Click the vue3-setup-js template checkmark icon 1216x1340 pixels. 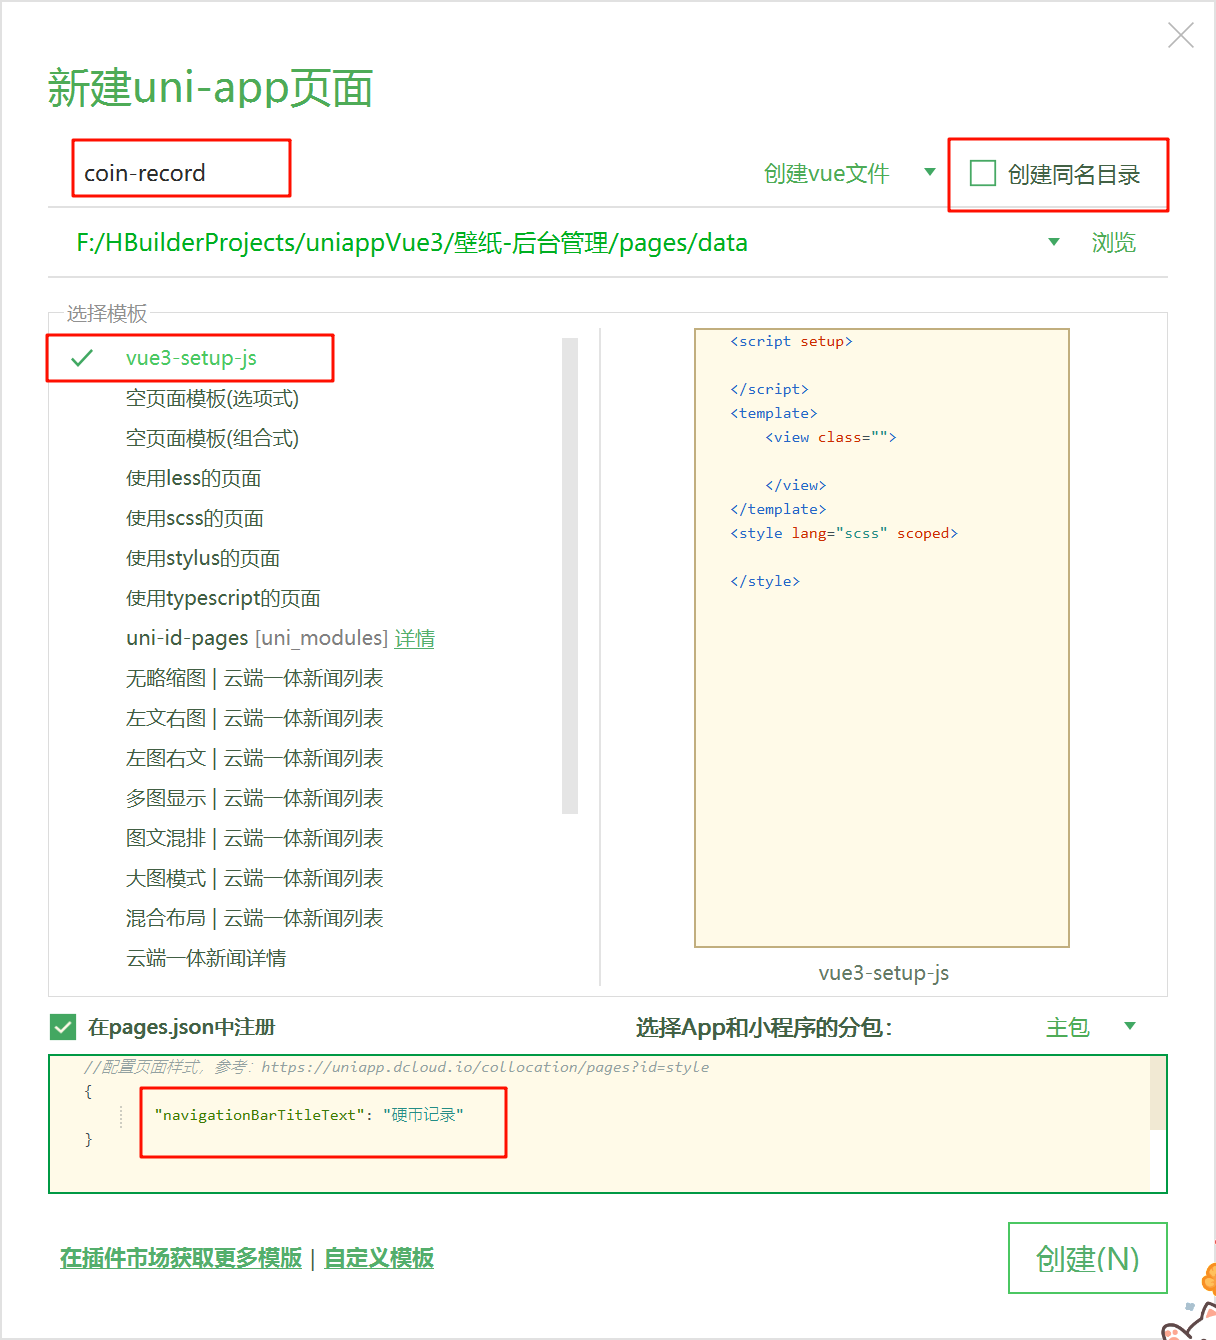[82, 358]
